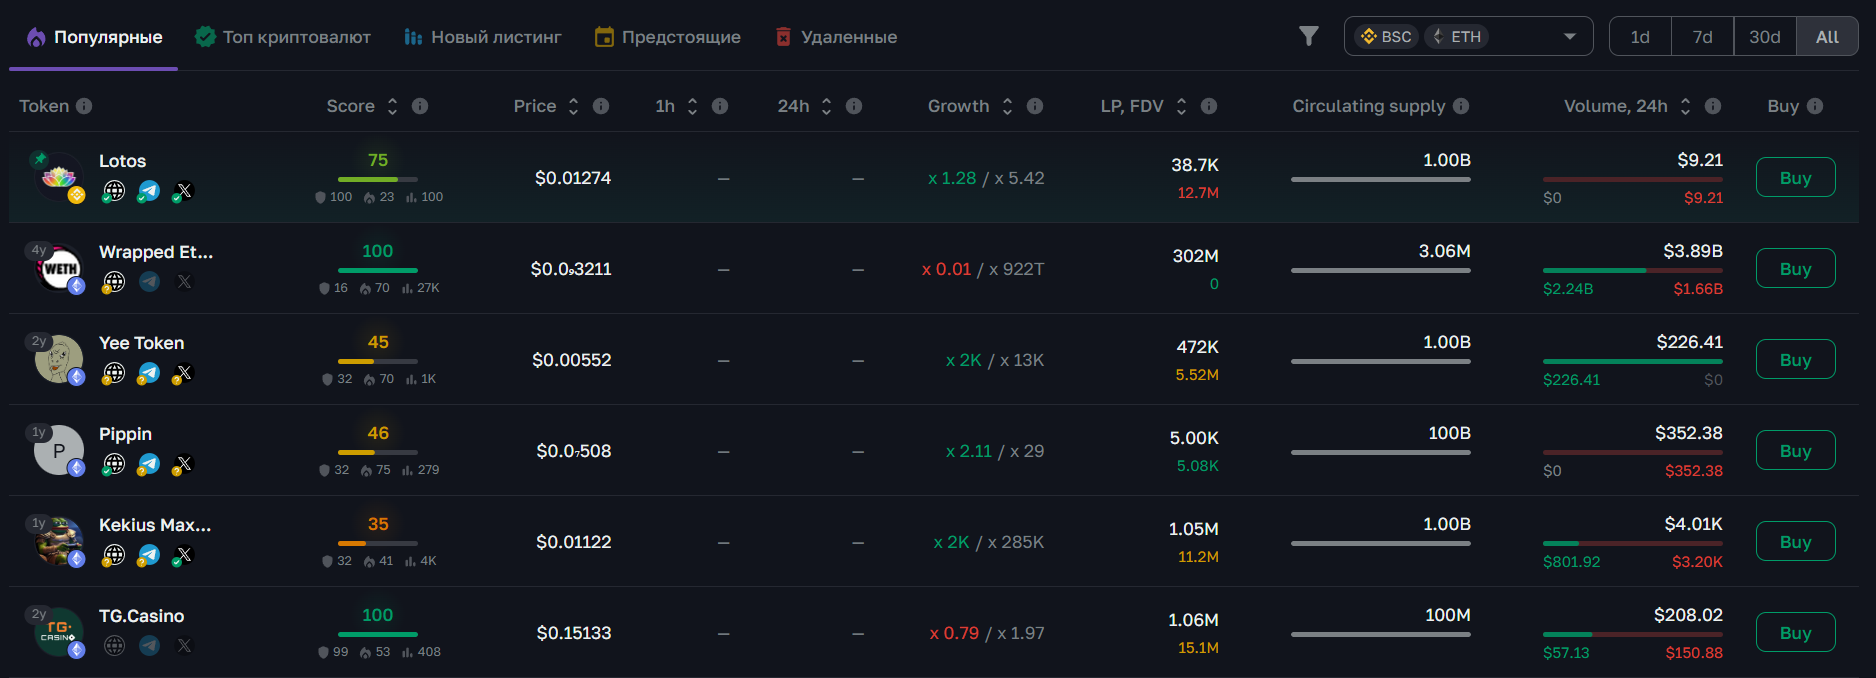
Task: Click Kekius Maximus token logo
Action: (x=59, y=541)
